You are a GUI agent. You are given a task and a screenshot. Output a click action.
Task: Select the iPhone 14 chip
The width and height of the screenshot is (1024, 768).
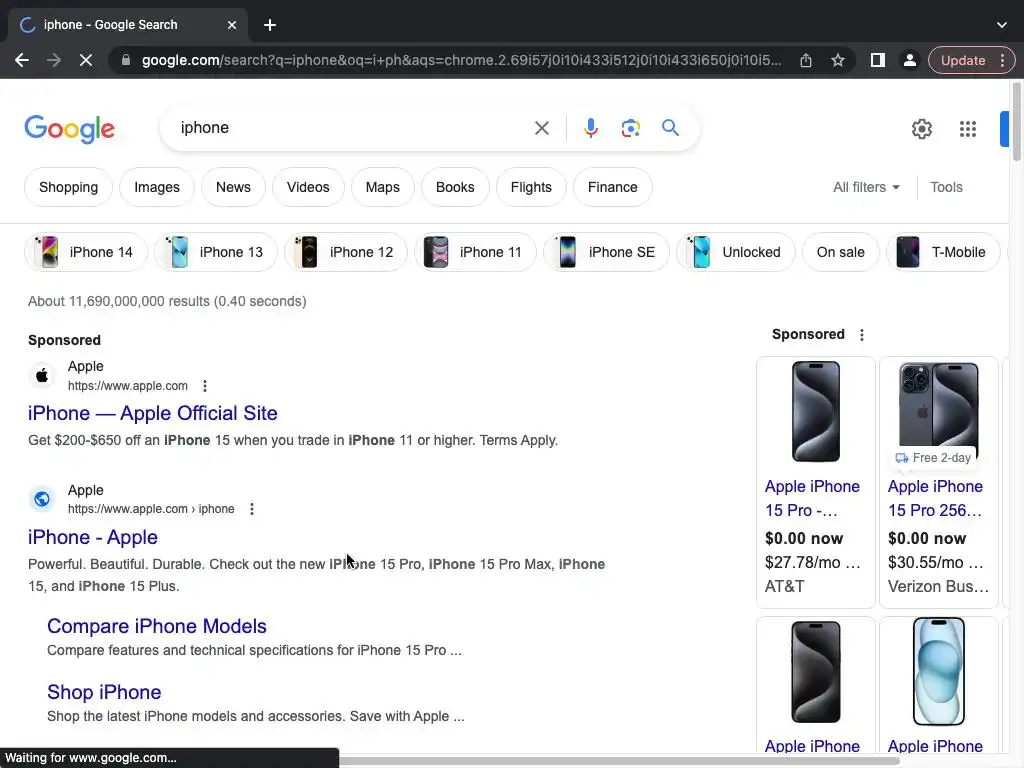click(86, 252)
